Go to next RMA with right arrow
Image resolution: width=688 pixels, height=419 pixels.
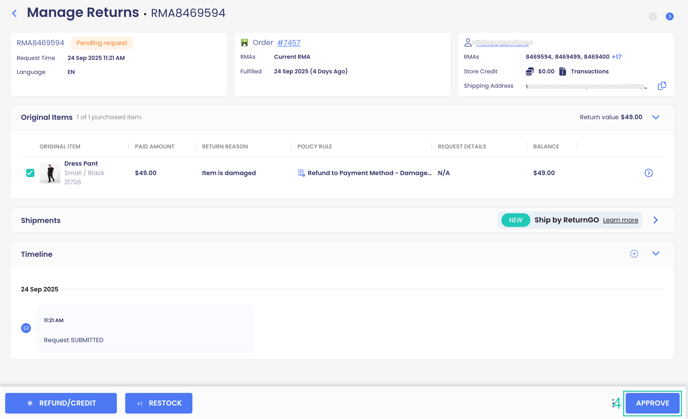670,16
